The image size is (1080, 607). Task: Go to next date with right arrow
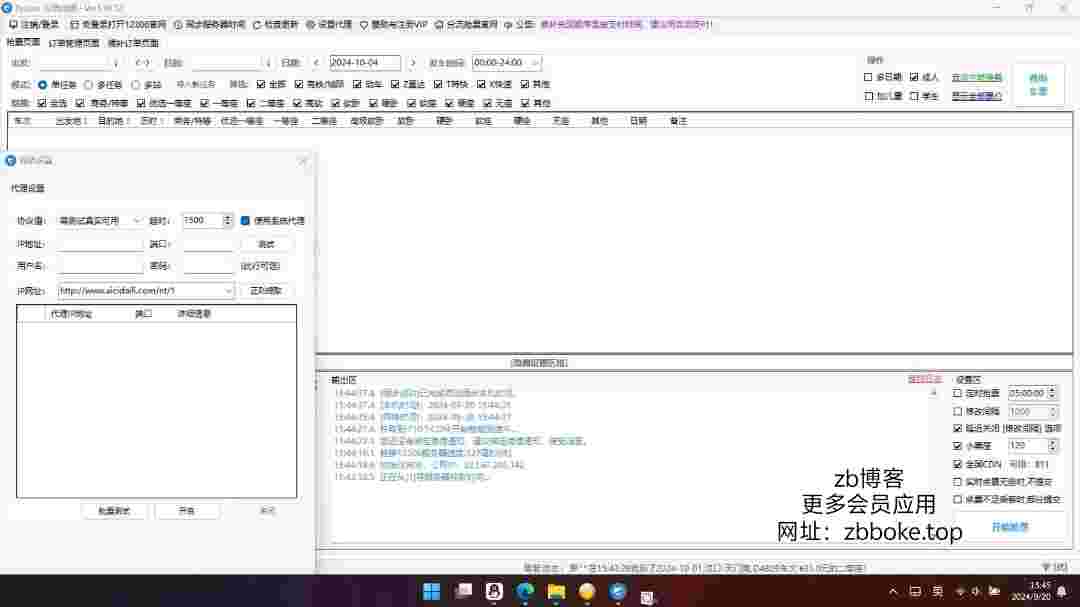point(413,63)
